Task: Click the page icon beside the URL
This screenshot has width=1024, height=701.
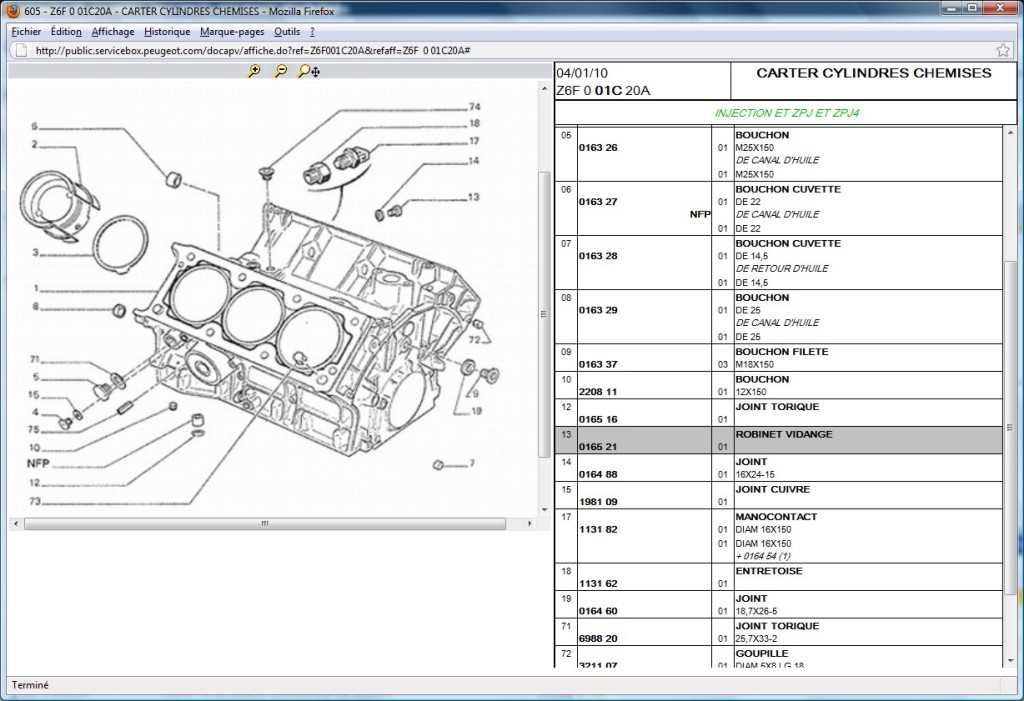Action: [20, 50]
